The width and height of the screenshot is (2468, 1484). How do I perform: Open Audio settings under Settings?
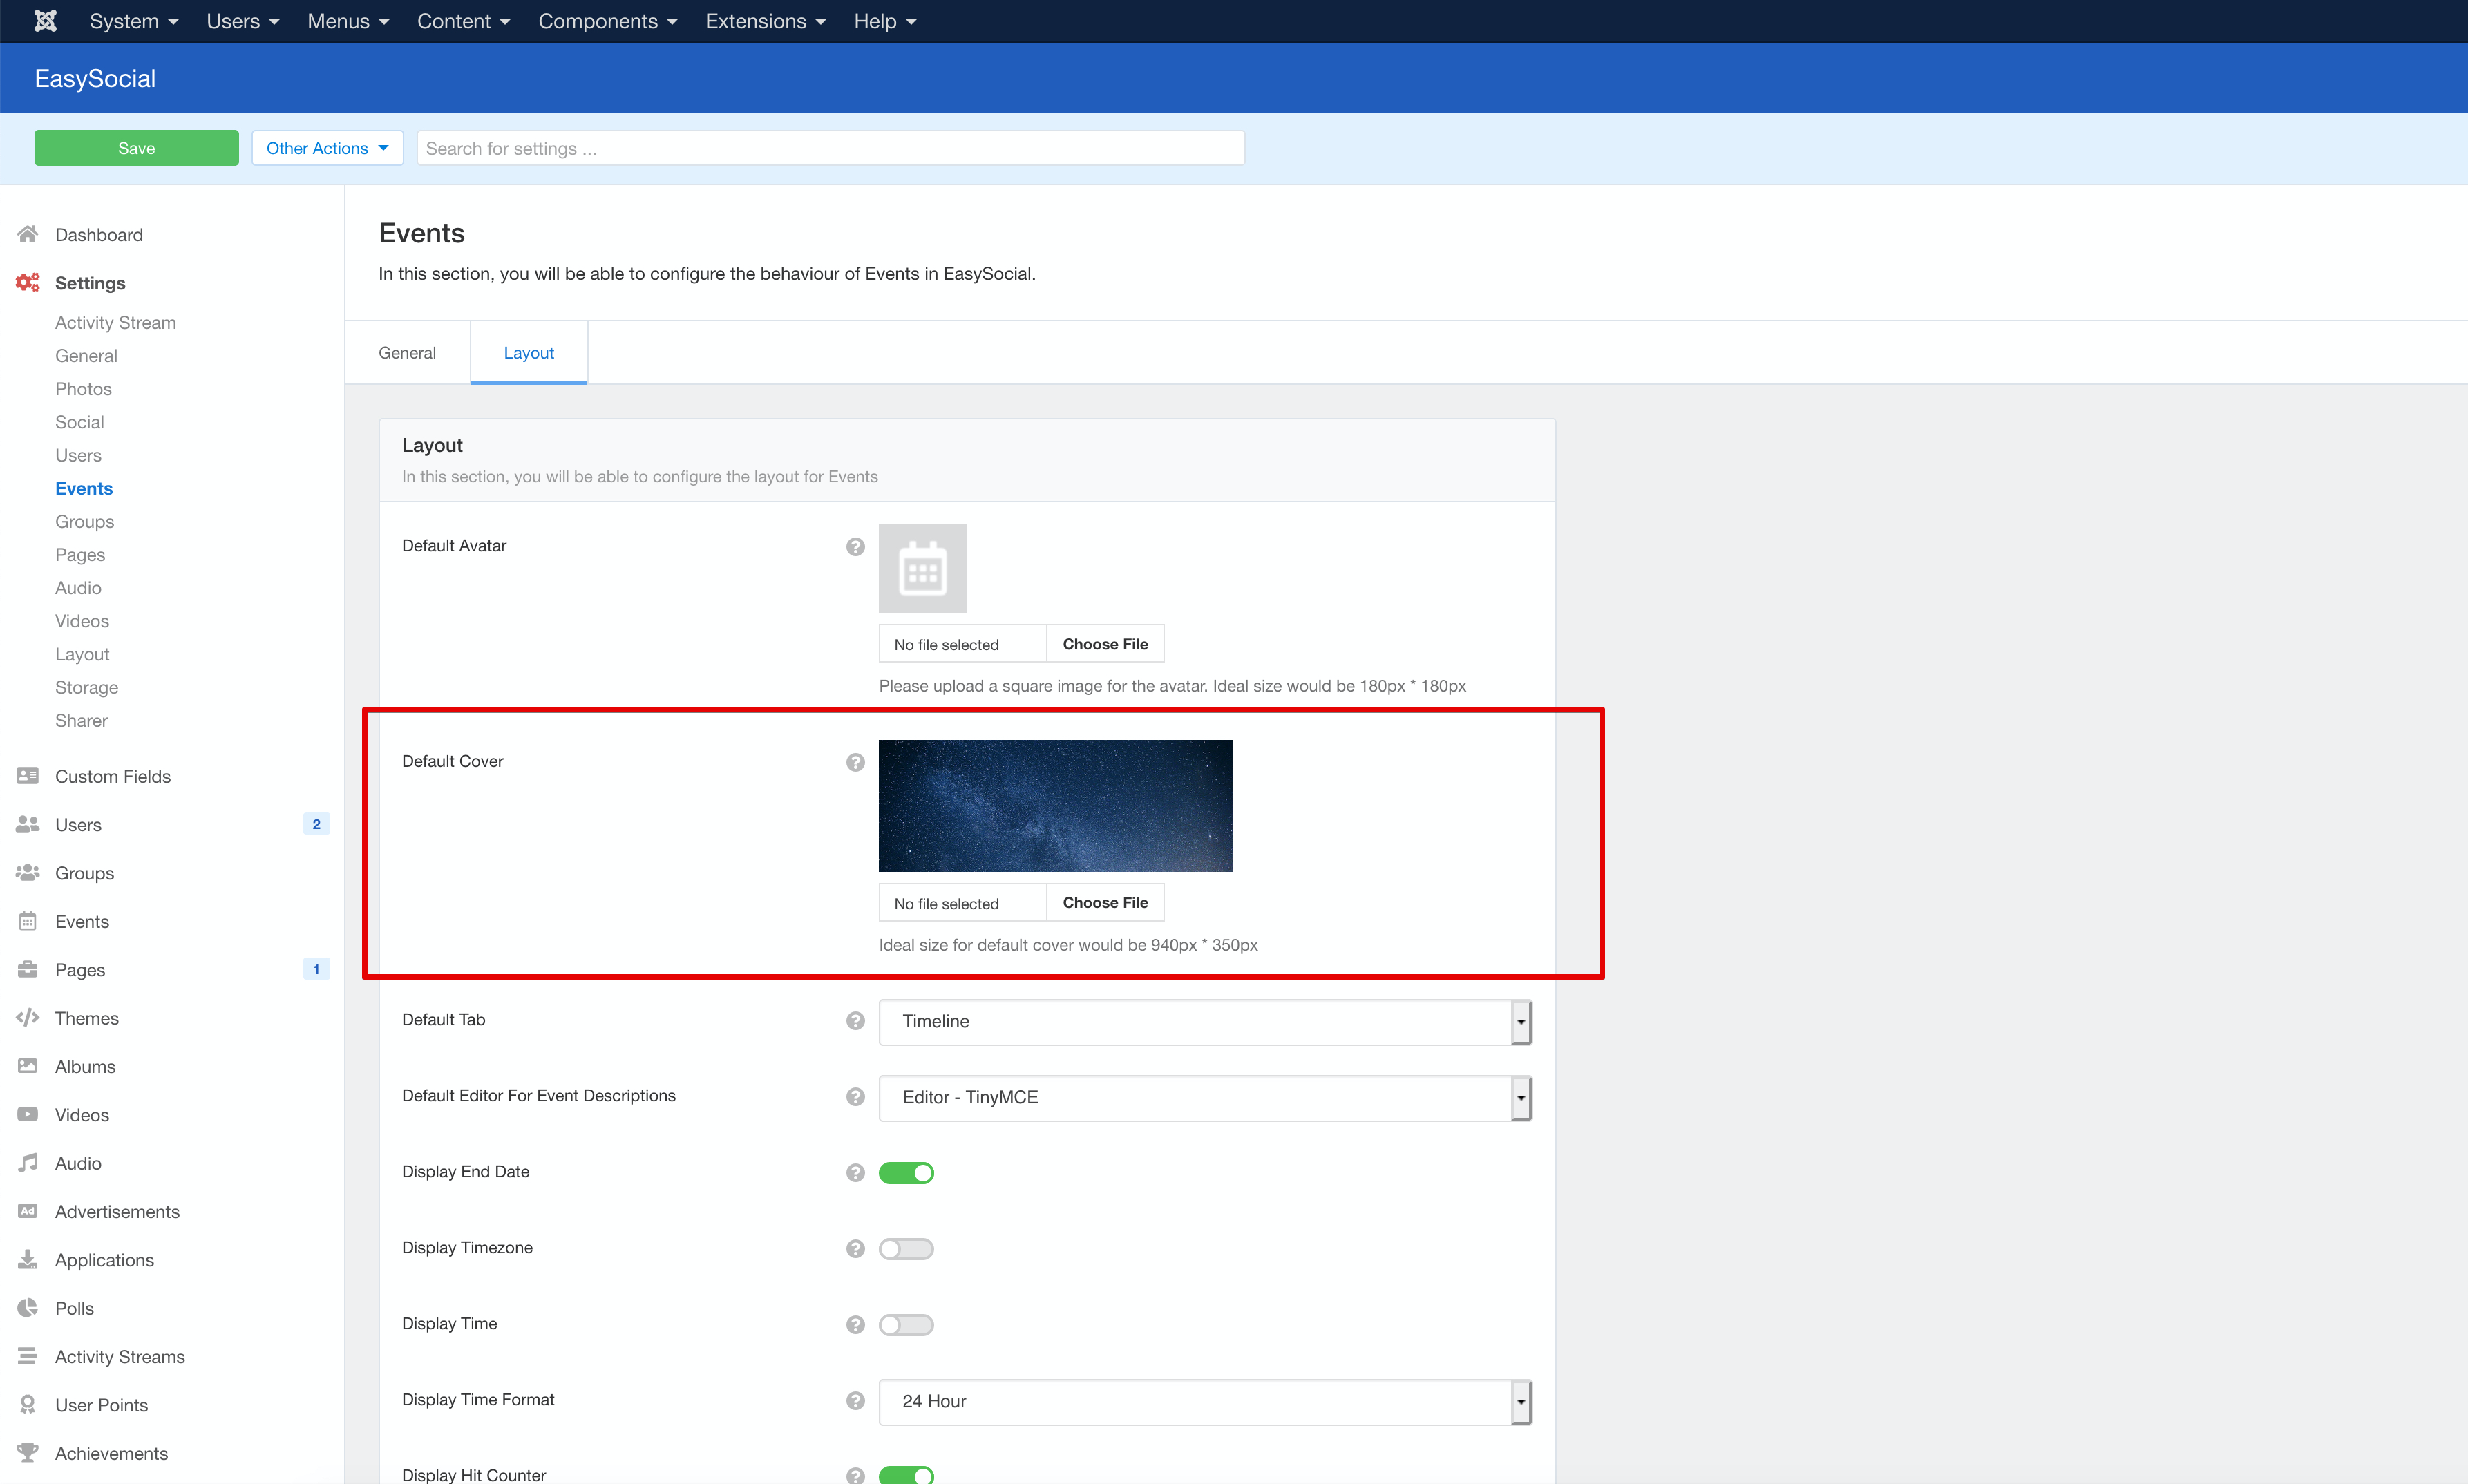78,588
